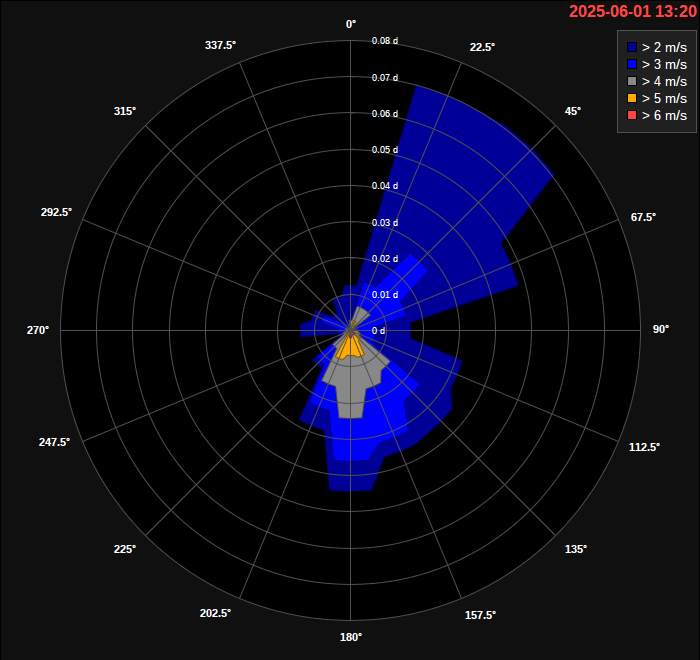The height and width of the screenshot is (660, 700).
Task: Toggle the '> 2 m/s' legend label
Action: click(x=664, y=47)
